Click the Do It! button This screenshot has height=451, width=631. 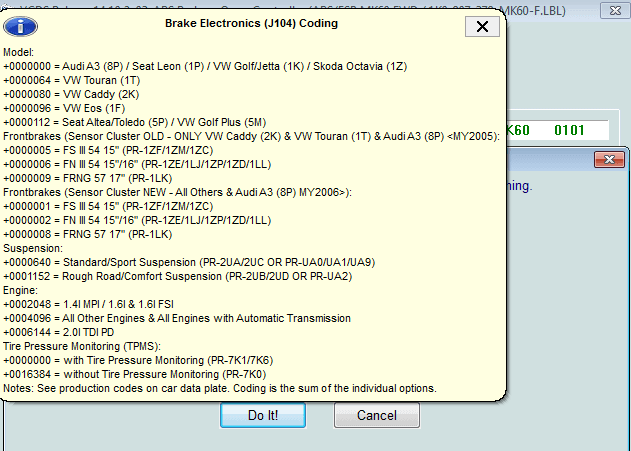[x=263, y=415]
